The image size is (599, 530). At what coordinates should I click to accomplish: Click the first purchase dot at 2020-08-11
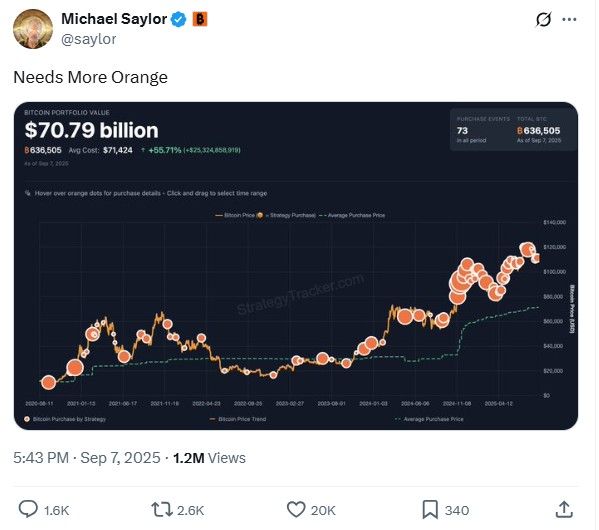point(48,382)
